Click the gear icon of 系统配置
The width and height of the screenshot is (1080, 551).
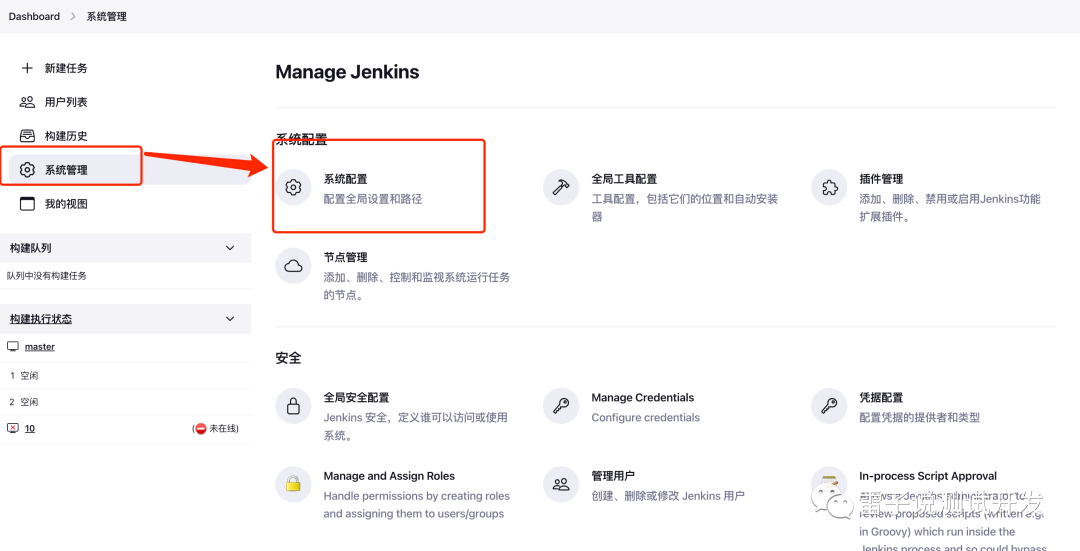coord(293,187)
